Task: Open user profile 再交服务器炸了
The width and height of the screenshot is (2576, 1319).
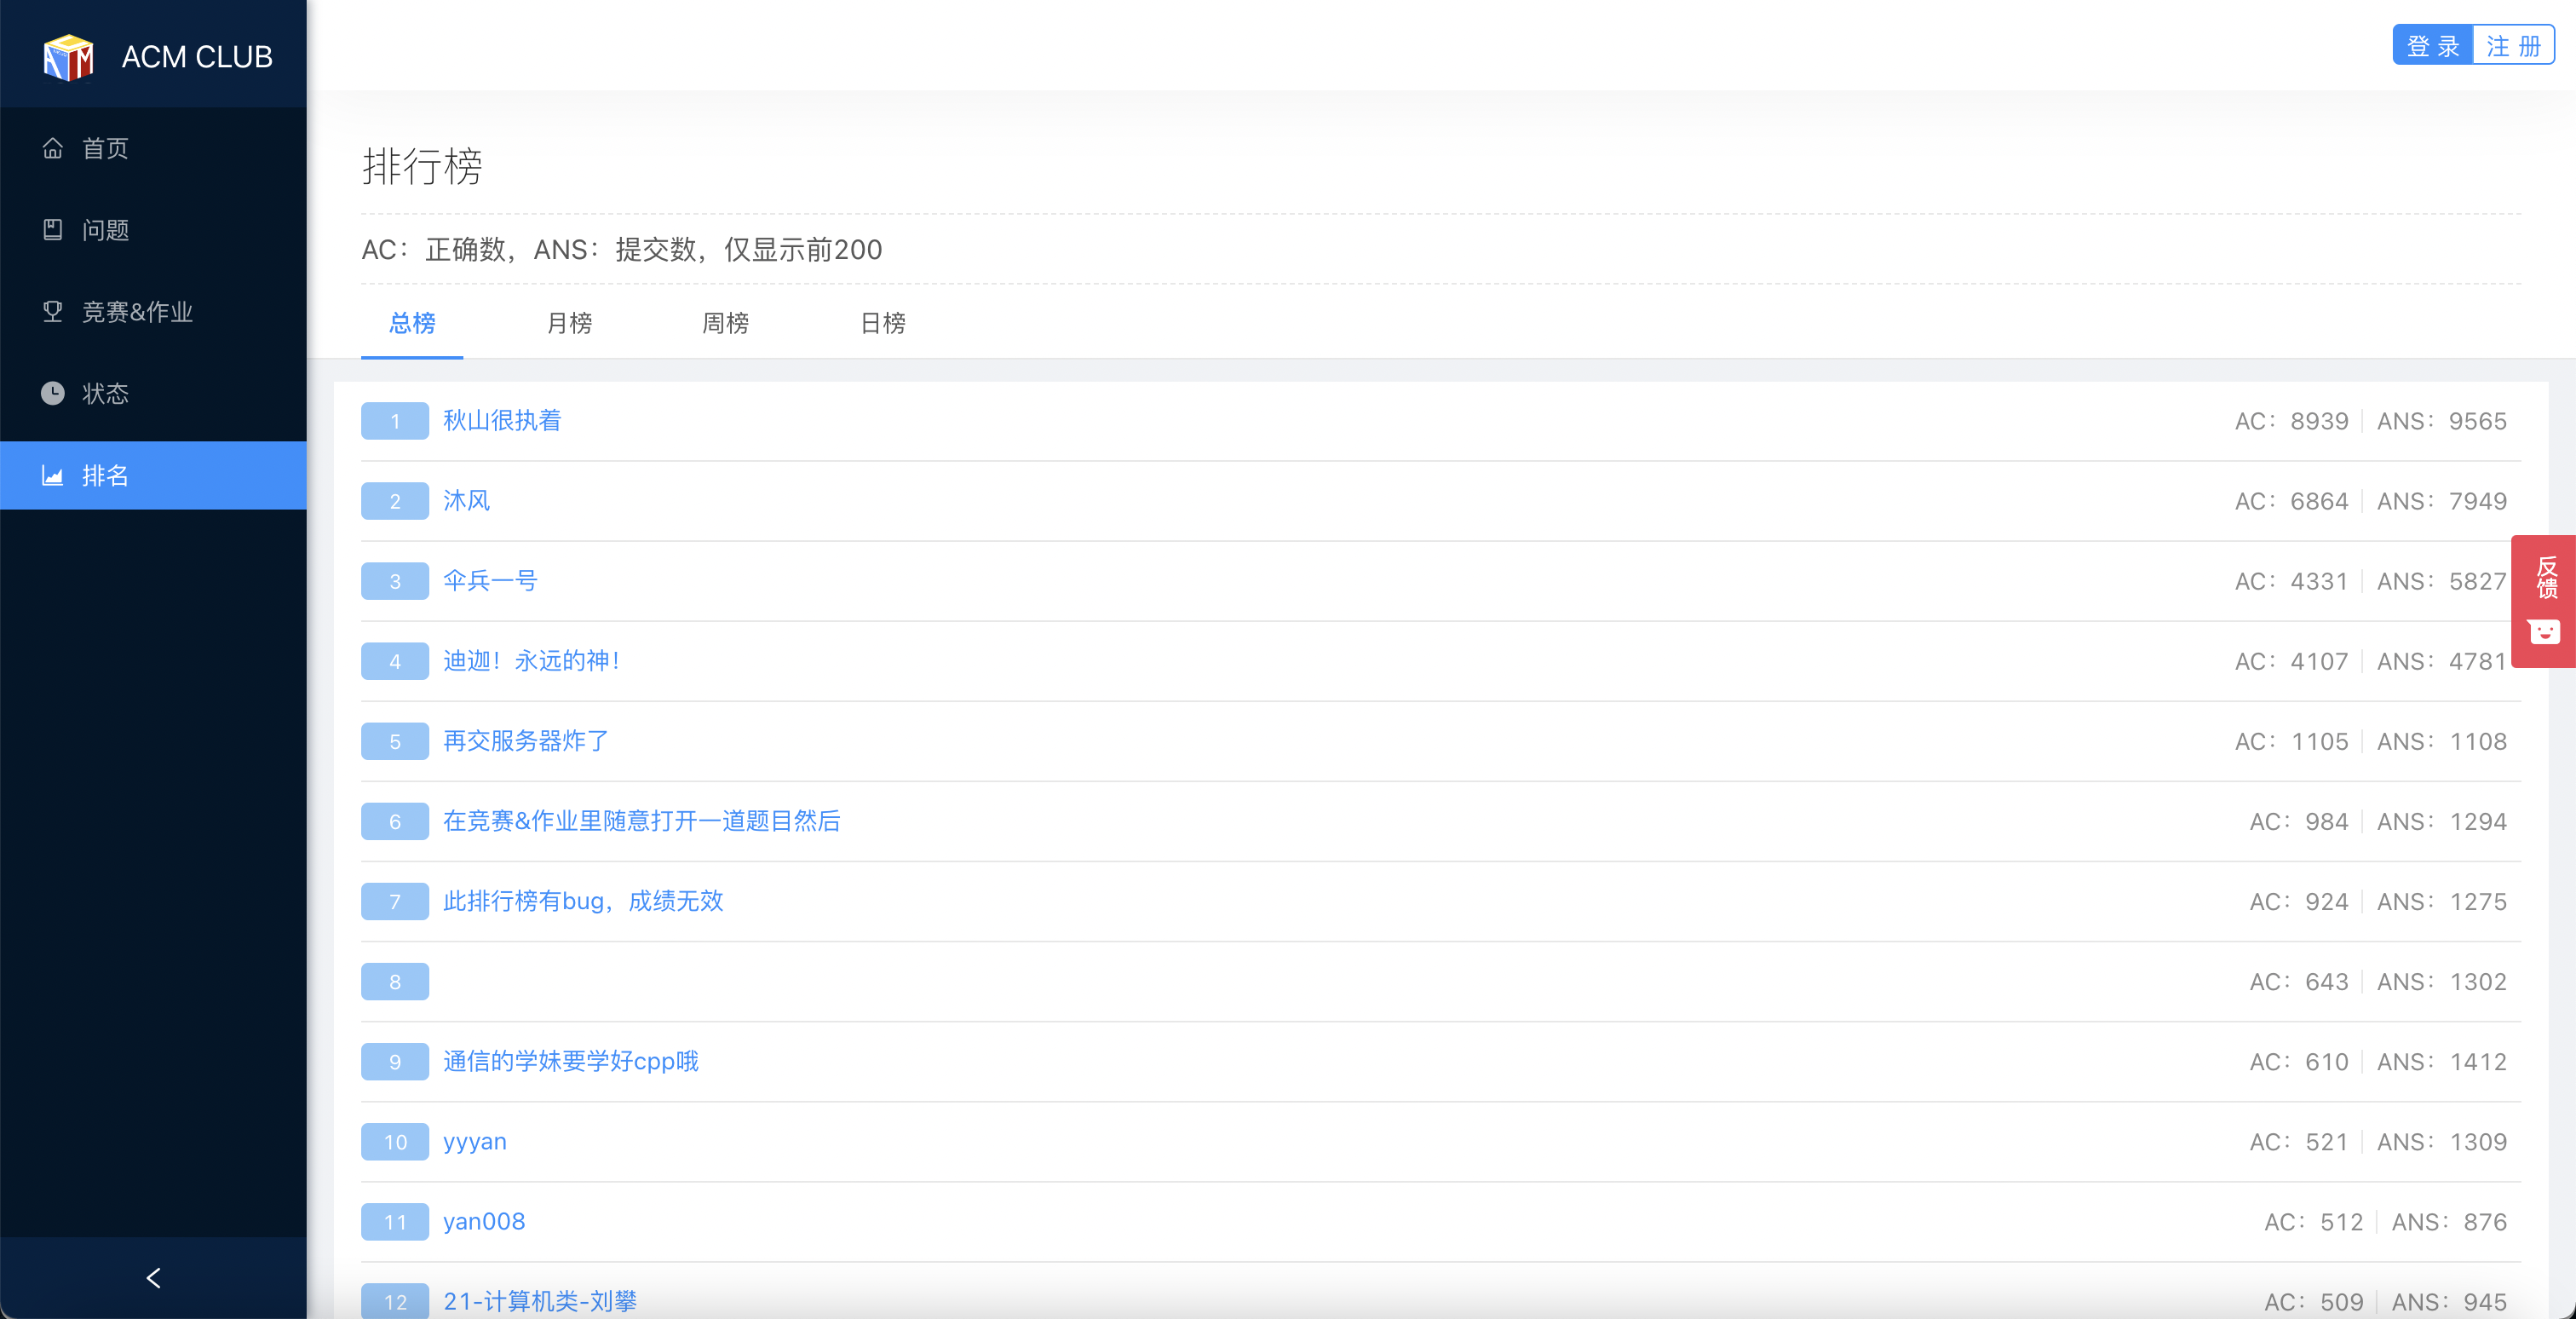Action: (x=526, y=741)
